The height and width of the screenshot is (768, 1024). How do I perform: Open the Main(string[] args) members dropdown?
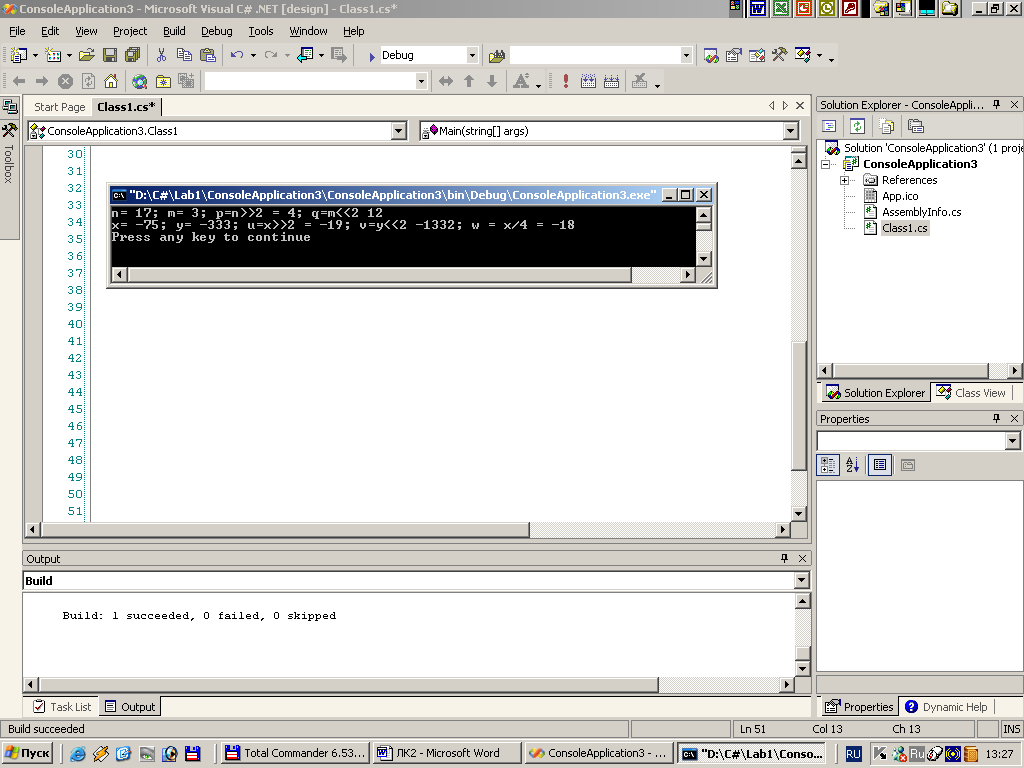pyautogui.click(x=791, y=131)
